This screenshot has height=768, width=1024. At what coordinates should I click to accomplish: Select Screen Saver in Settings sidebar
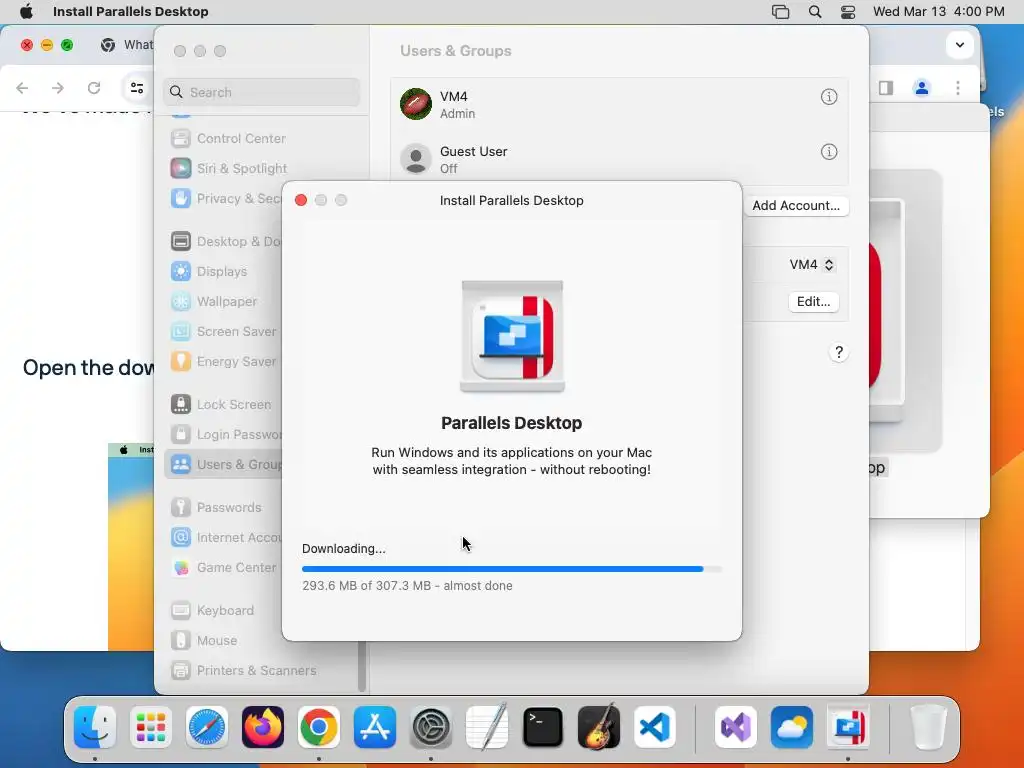pos(224,332)
